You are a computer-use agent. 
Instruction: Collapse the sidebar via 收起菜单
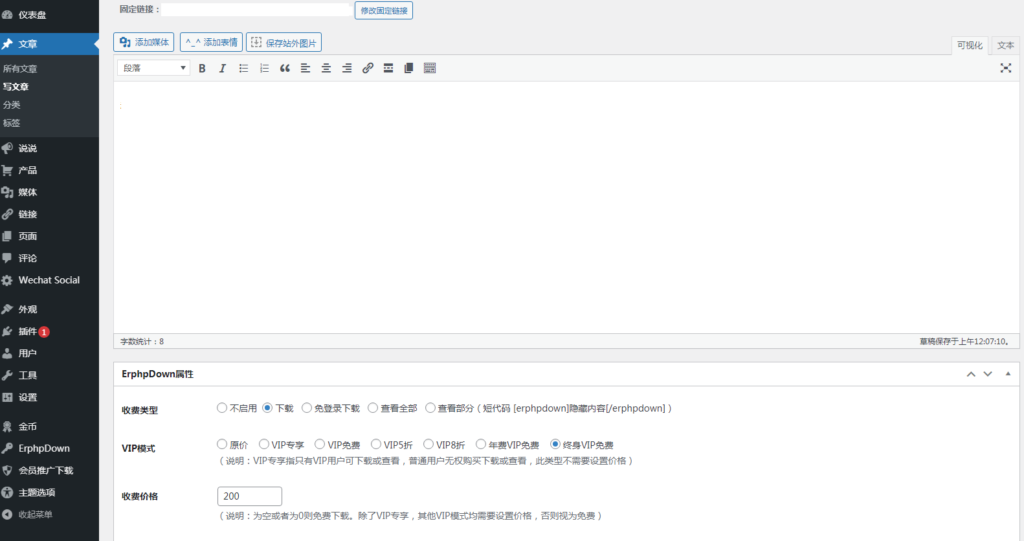(50, 514)
